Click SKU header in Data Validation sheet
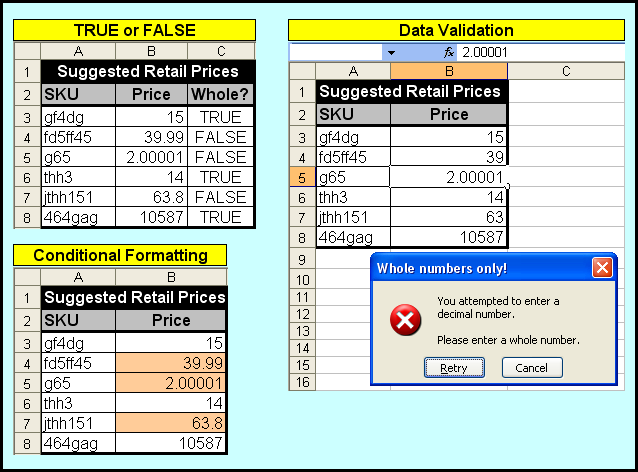Screen dimensions: 638x472 [353, 114]
